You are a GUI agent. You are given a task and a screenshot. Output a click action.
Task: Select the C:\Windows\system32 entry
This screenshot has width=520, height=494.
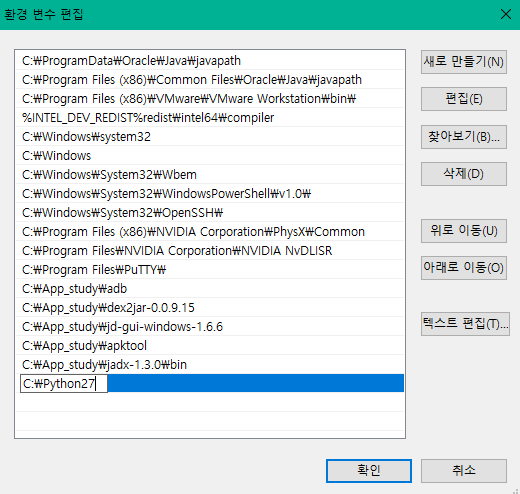210,137
